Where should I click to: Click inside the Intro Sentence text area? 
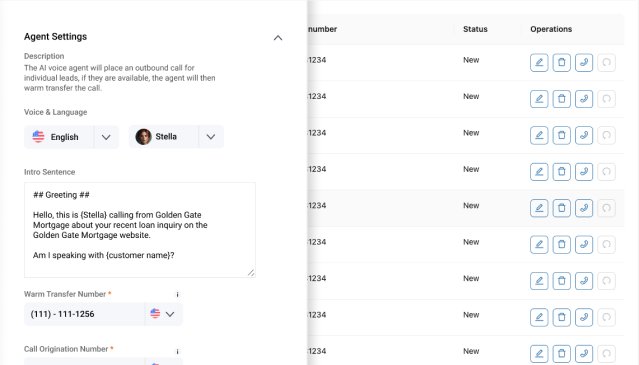140,230
